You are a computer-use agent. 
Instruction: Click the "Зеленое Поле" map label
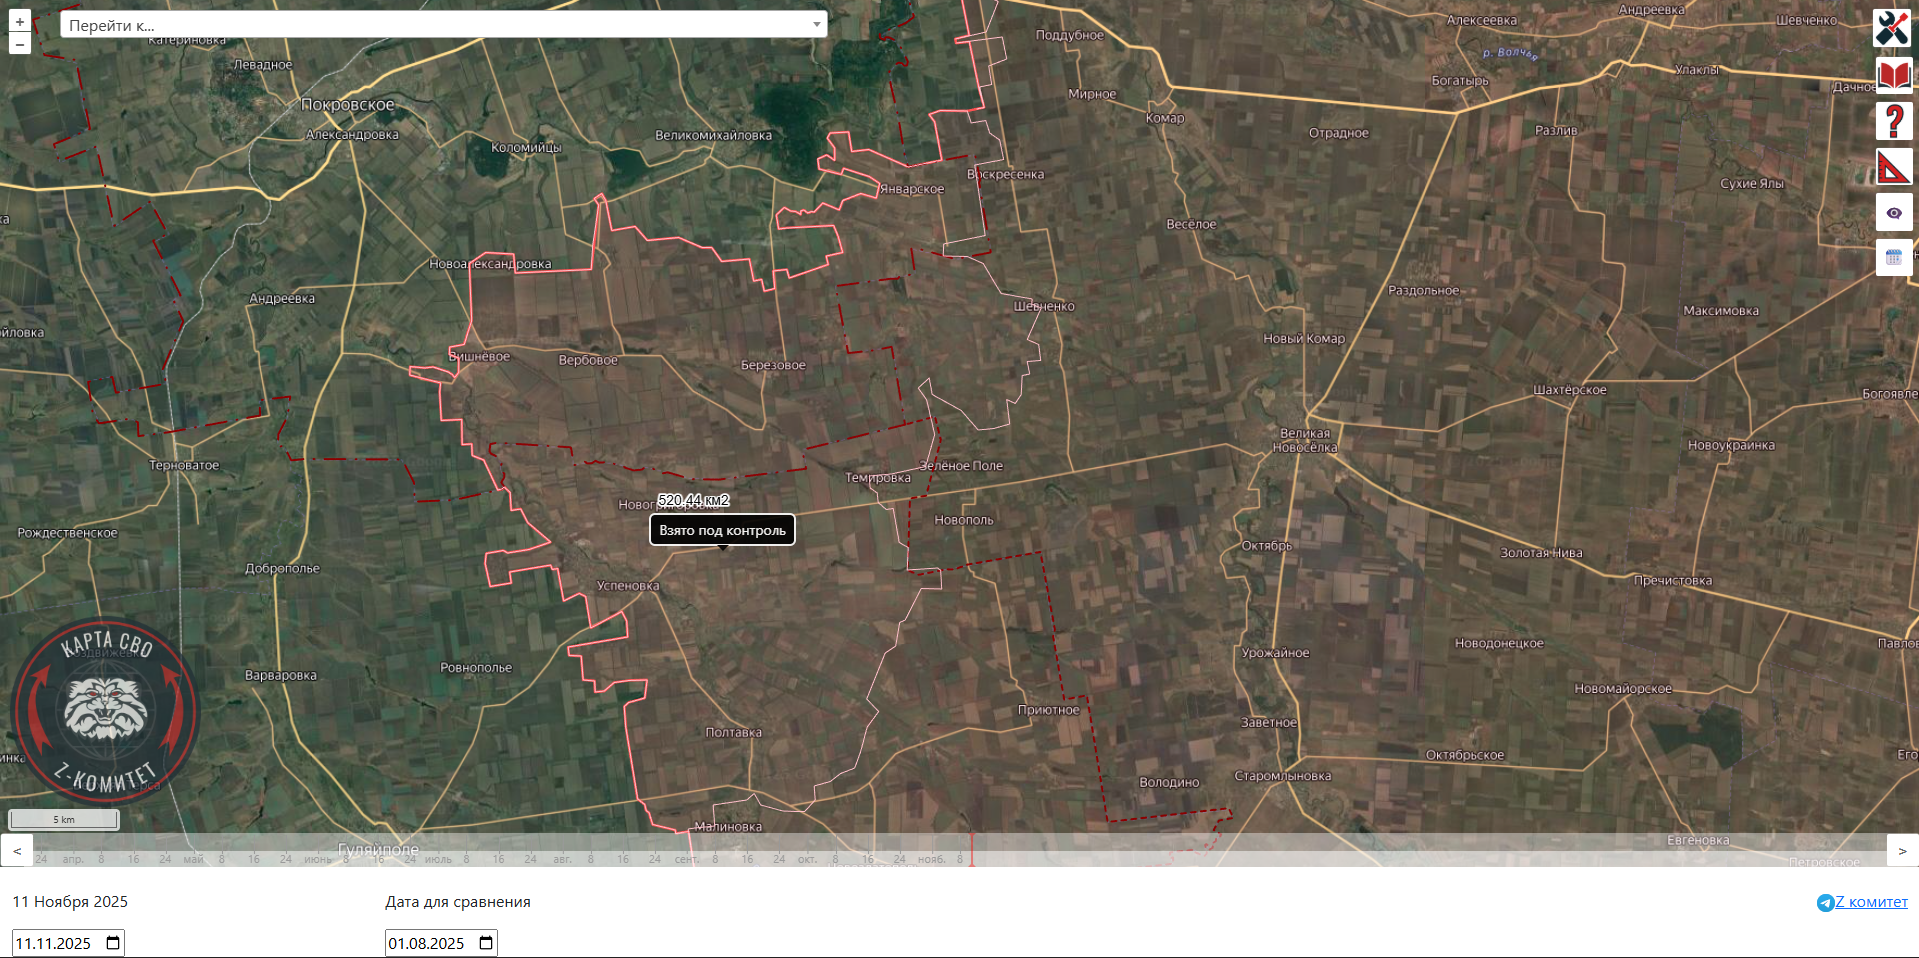tap(961, 466)
